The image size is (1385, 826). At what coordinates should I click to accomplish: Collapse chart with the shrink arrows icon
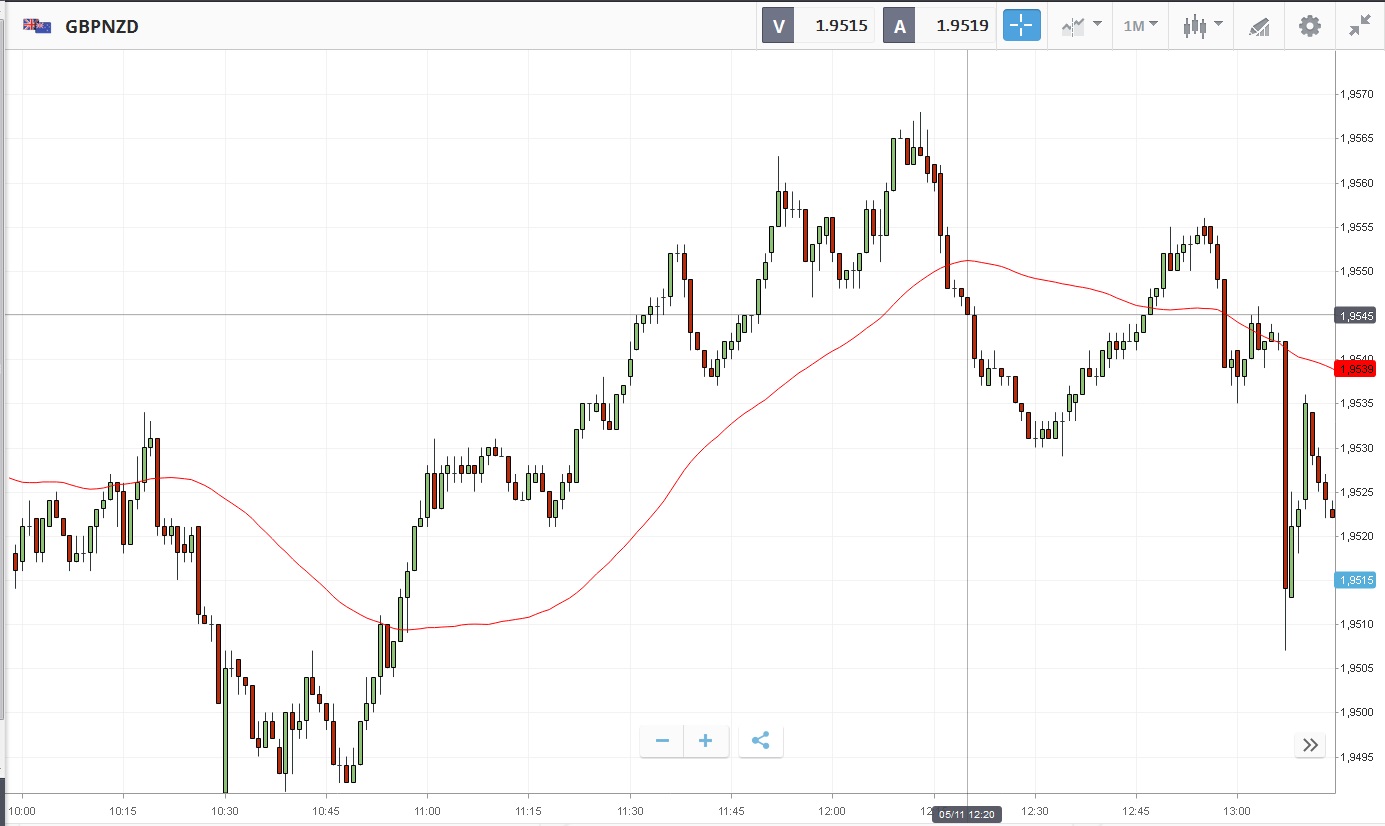[1359, 26]
